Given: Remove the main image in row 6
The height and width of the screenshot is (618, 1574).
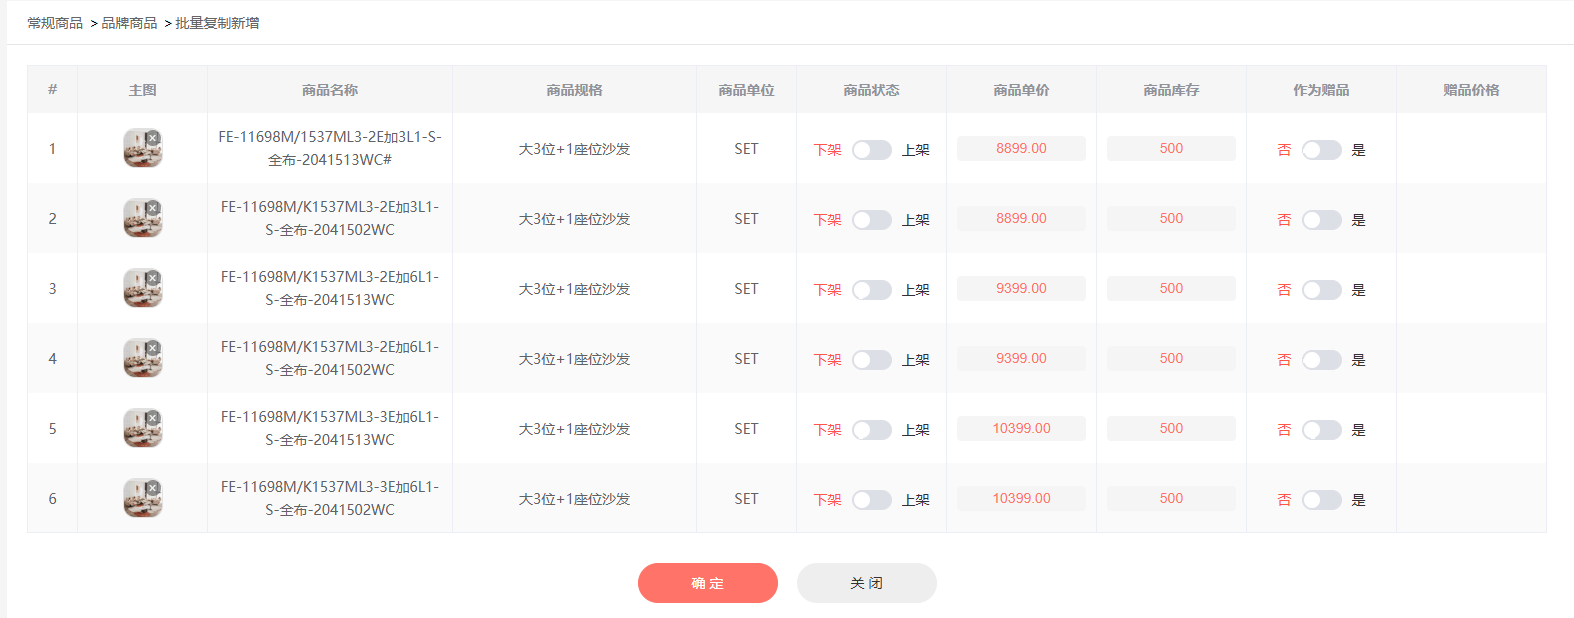Looking at the screenshot, I should (x=153, y=488).
